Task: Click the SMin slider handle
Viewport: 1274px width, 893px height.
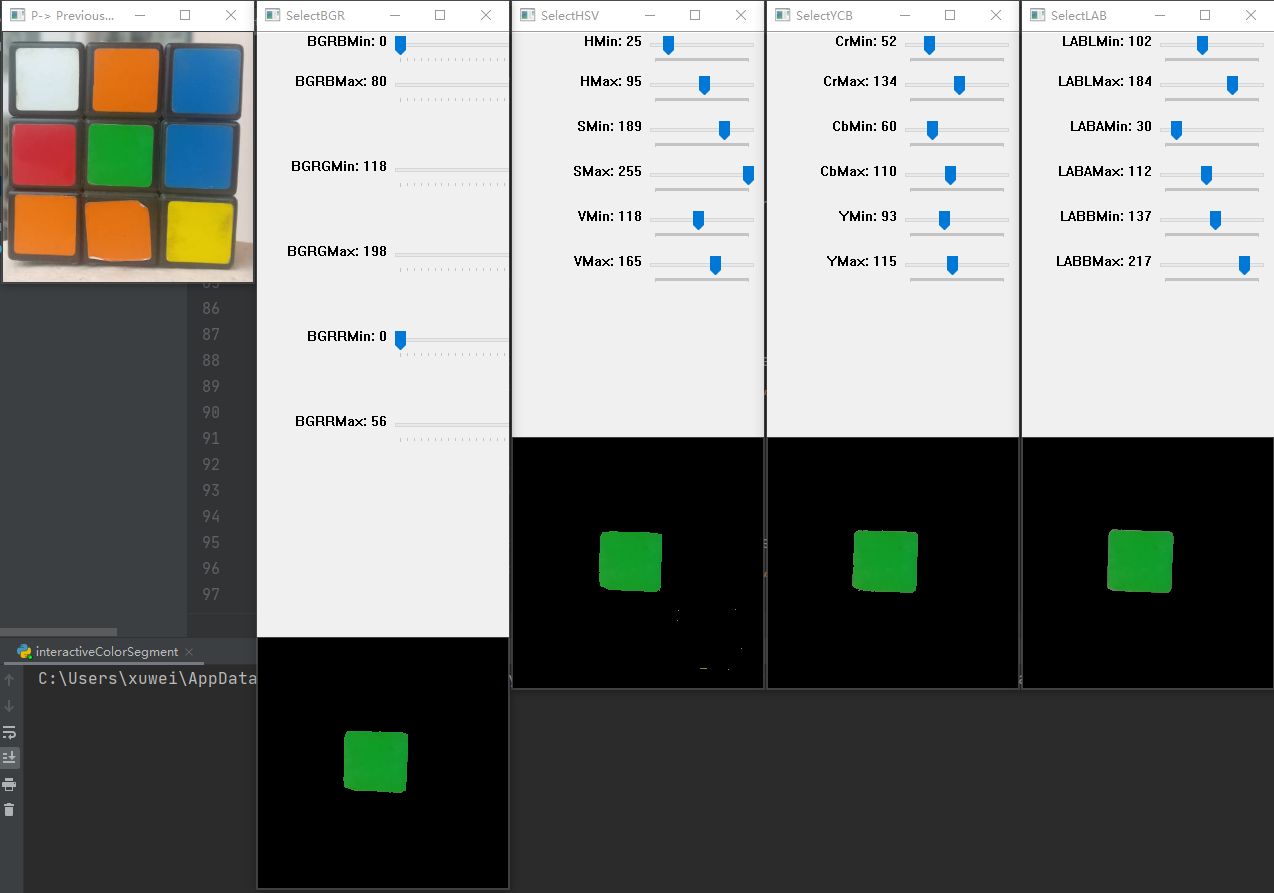Action: pyautogui.click(x=724, y=130)
